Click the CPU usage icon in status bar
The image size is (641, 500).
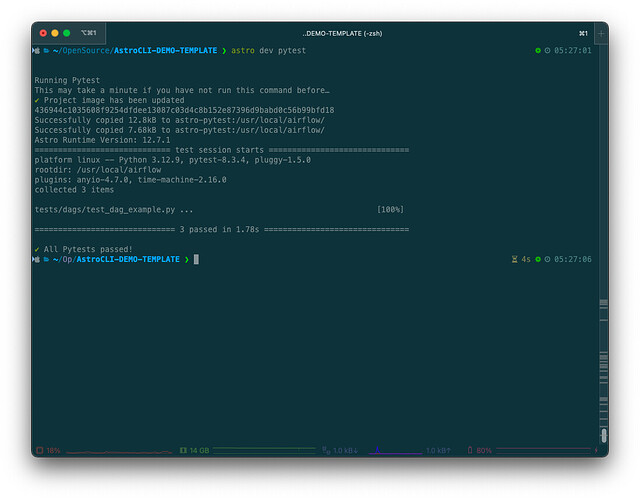point(40,450)
